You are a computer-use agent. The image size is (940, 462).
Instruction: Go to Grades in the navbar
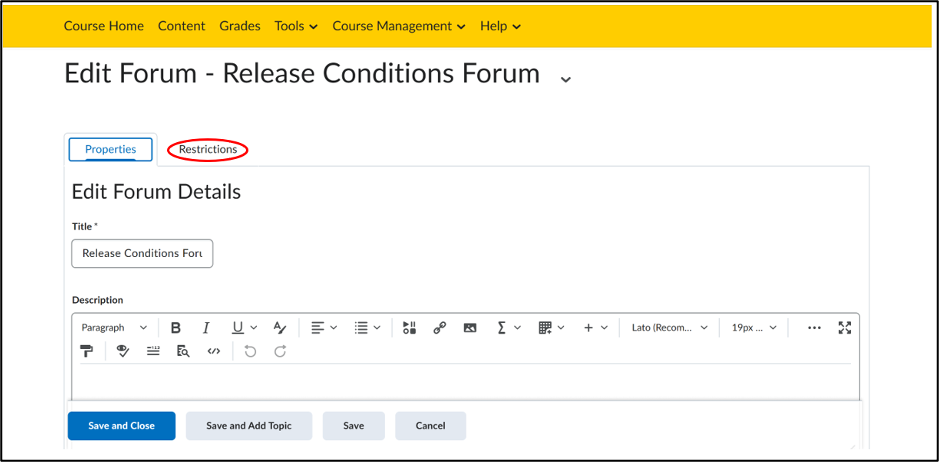point(240,26)
